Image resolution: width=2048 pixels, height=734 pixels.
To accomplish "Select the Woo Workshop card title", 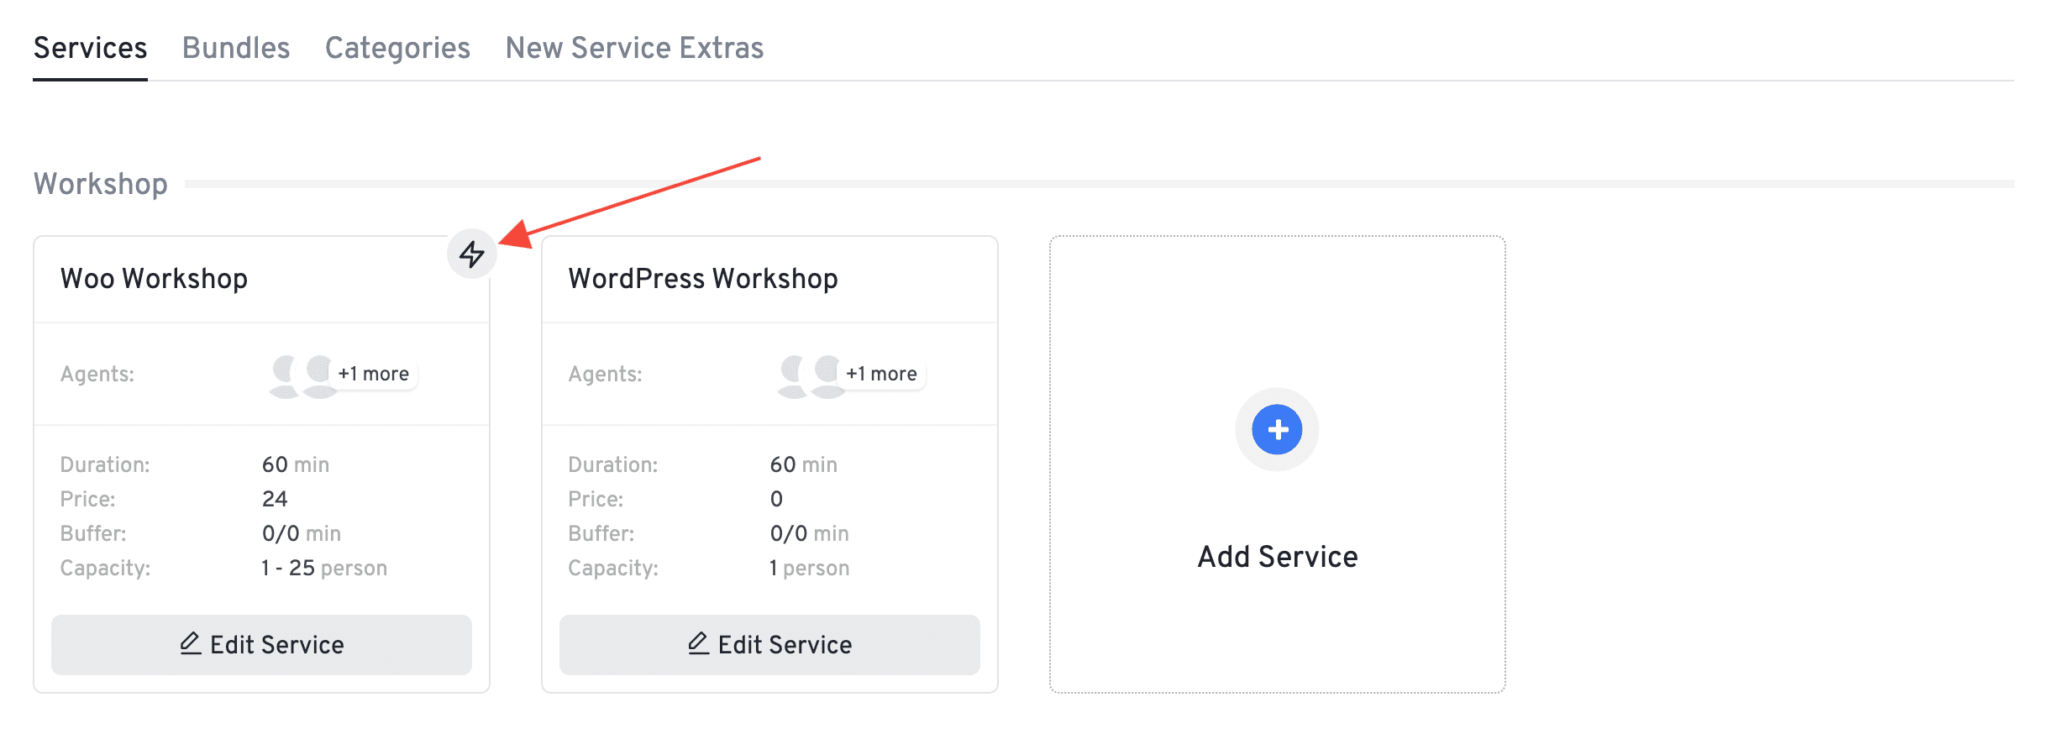I will click(154, 278).
